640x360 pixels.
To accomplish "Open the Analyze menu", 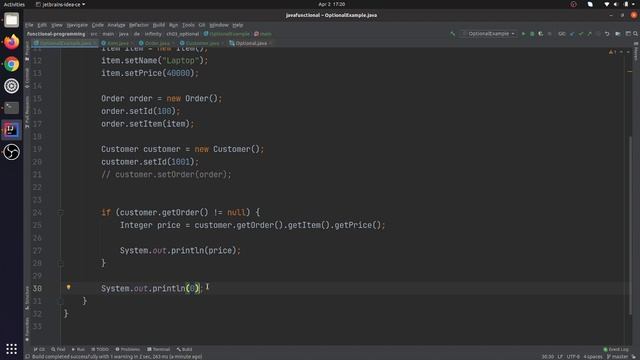I will 116,25.
